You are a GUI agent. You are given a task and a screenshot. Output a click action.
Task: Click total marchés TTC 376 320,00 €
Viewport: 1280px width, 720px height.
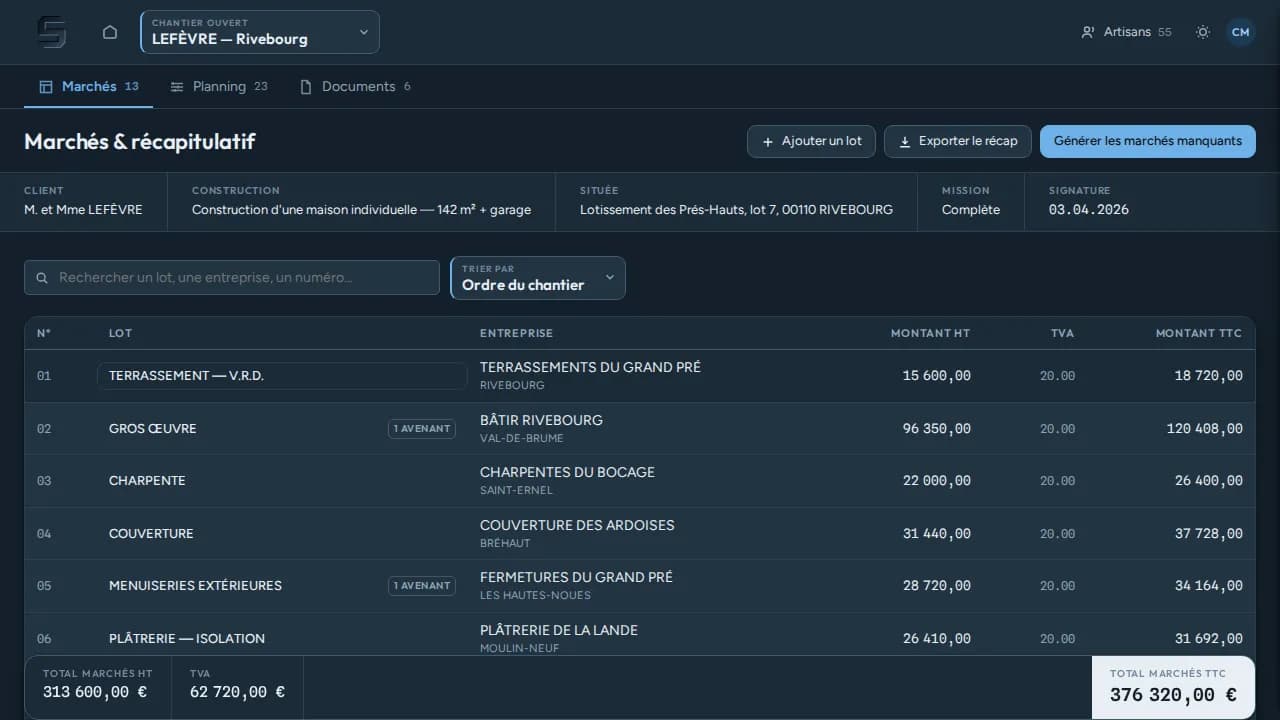(1173, 695)
